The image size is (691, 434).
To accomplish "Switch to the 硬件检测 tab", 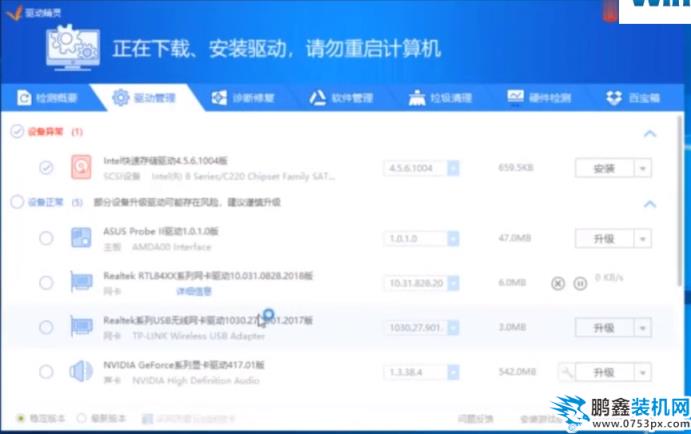I will point(539,97).
